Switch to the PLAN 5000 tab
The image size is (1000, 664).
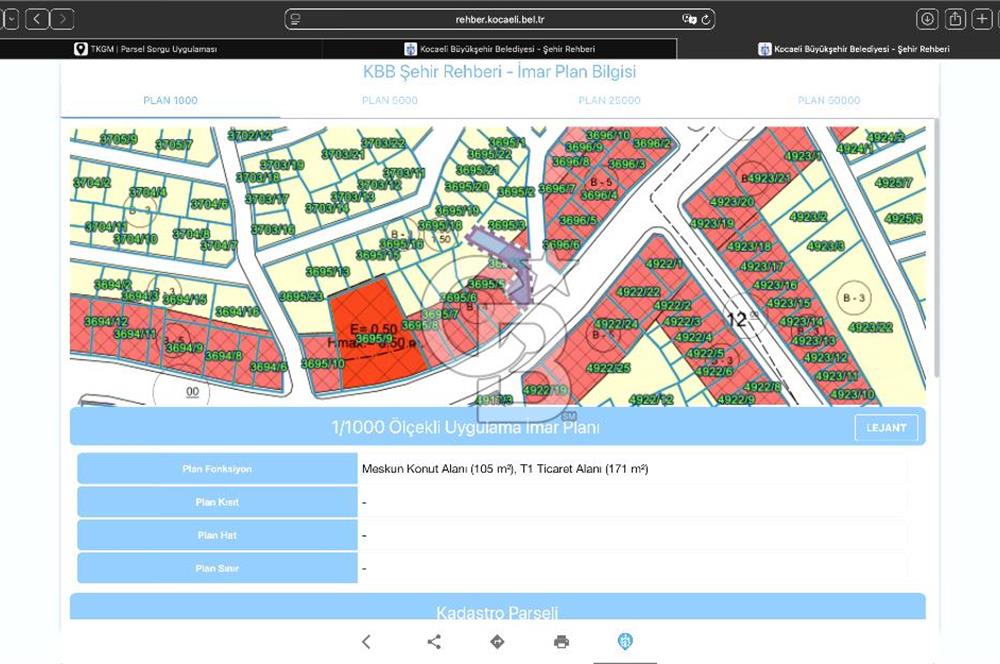[x=390, y=100]
